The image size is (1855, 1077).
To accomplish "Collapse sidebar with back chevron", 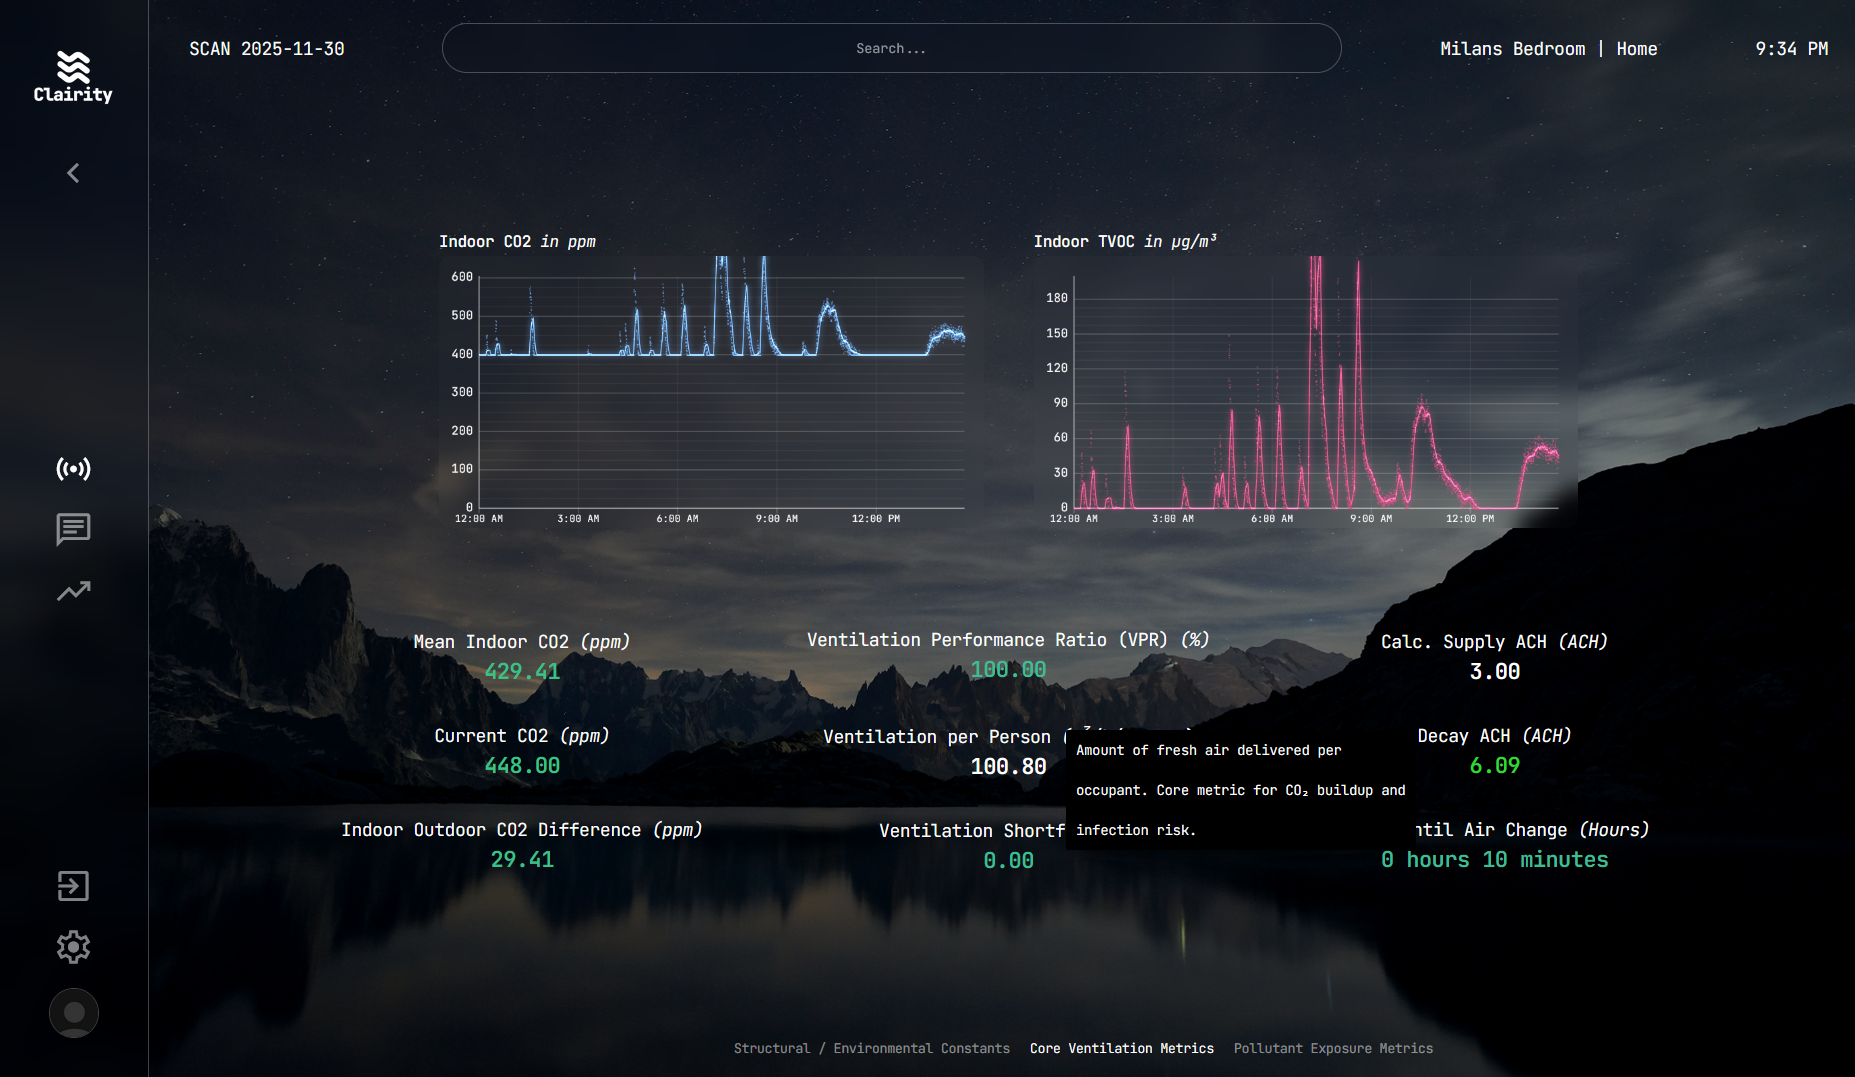I will click(x=73, y=173).
